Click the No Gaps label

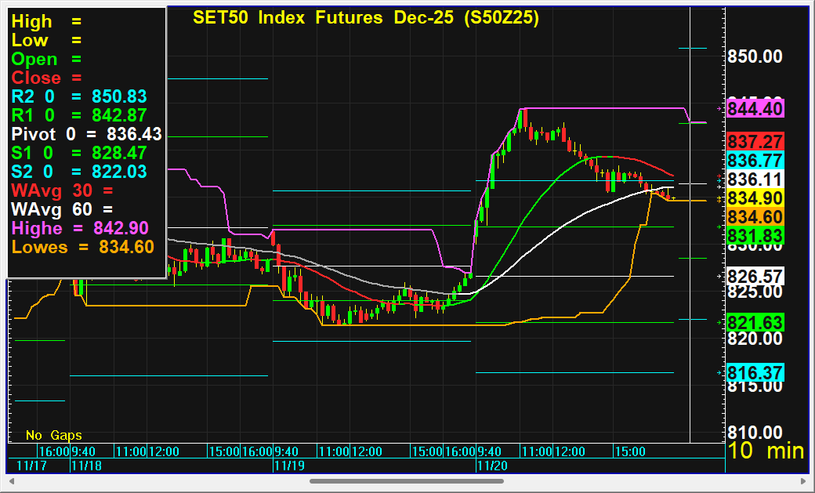[54, 436]
